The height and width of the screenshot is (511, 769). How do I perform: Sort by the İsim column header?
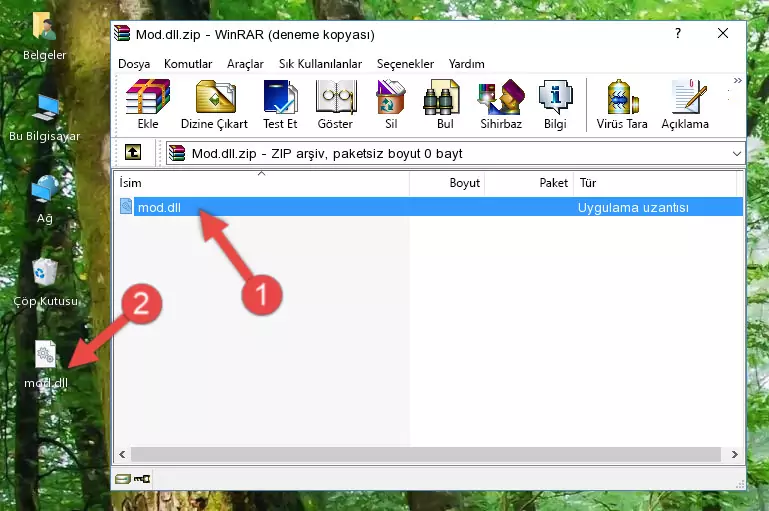(x=262, y=183)
